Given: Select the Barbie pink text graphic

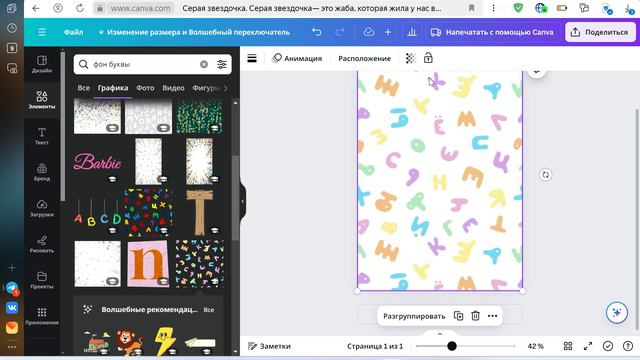Looking at the screenshot, I should point(98,162).
